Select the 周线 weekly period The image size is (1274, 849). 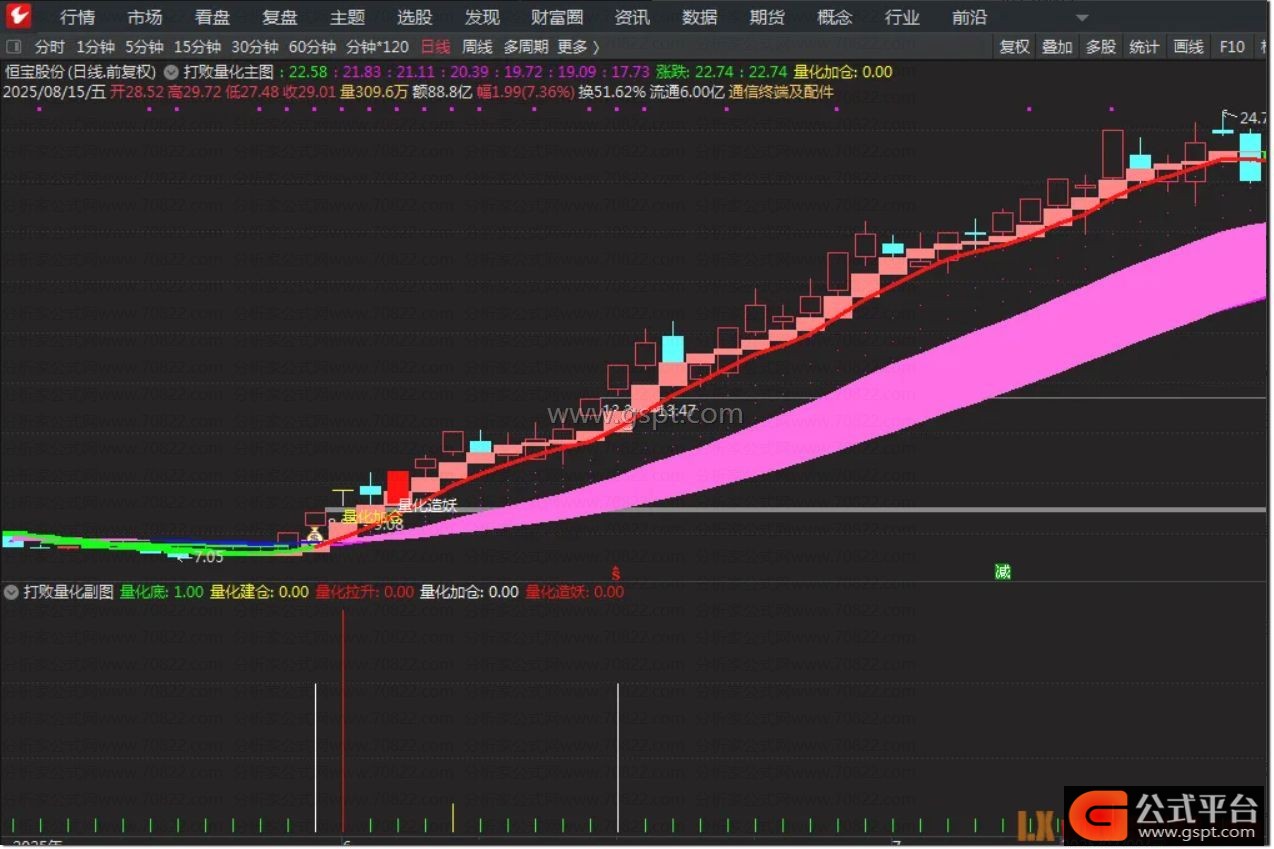pyautogui.click(x=477, y=47)
